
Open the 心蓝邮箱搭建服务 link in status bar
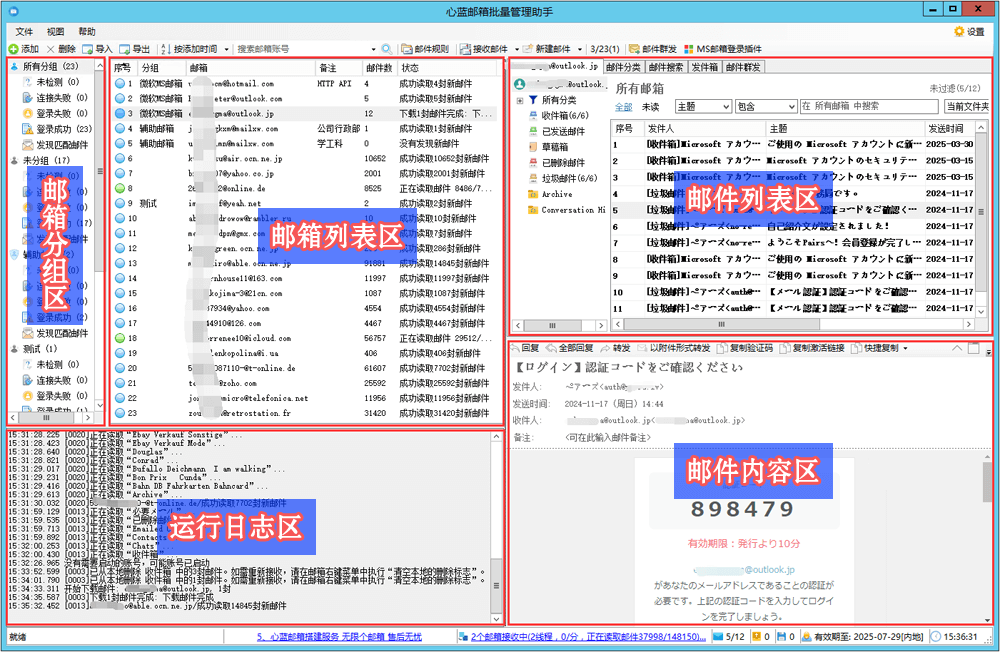339,637
